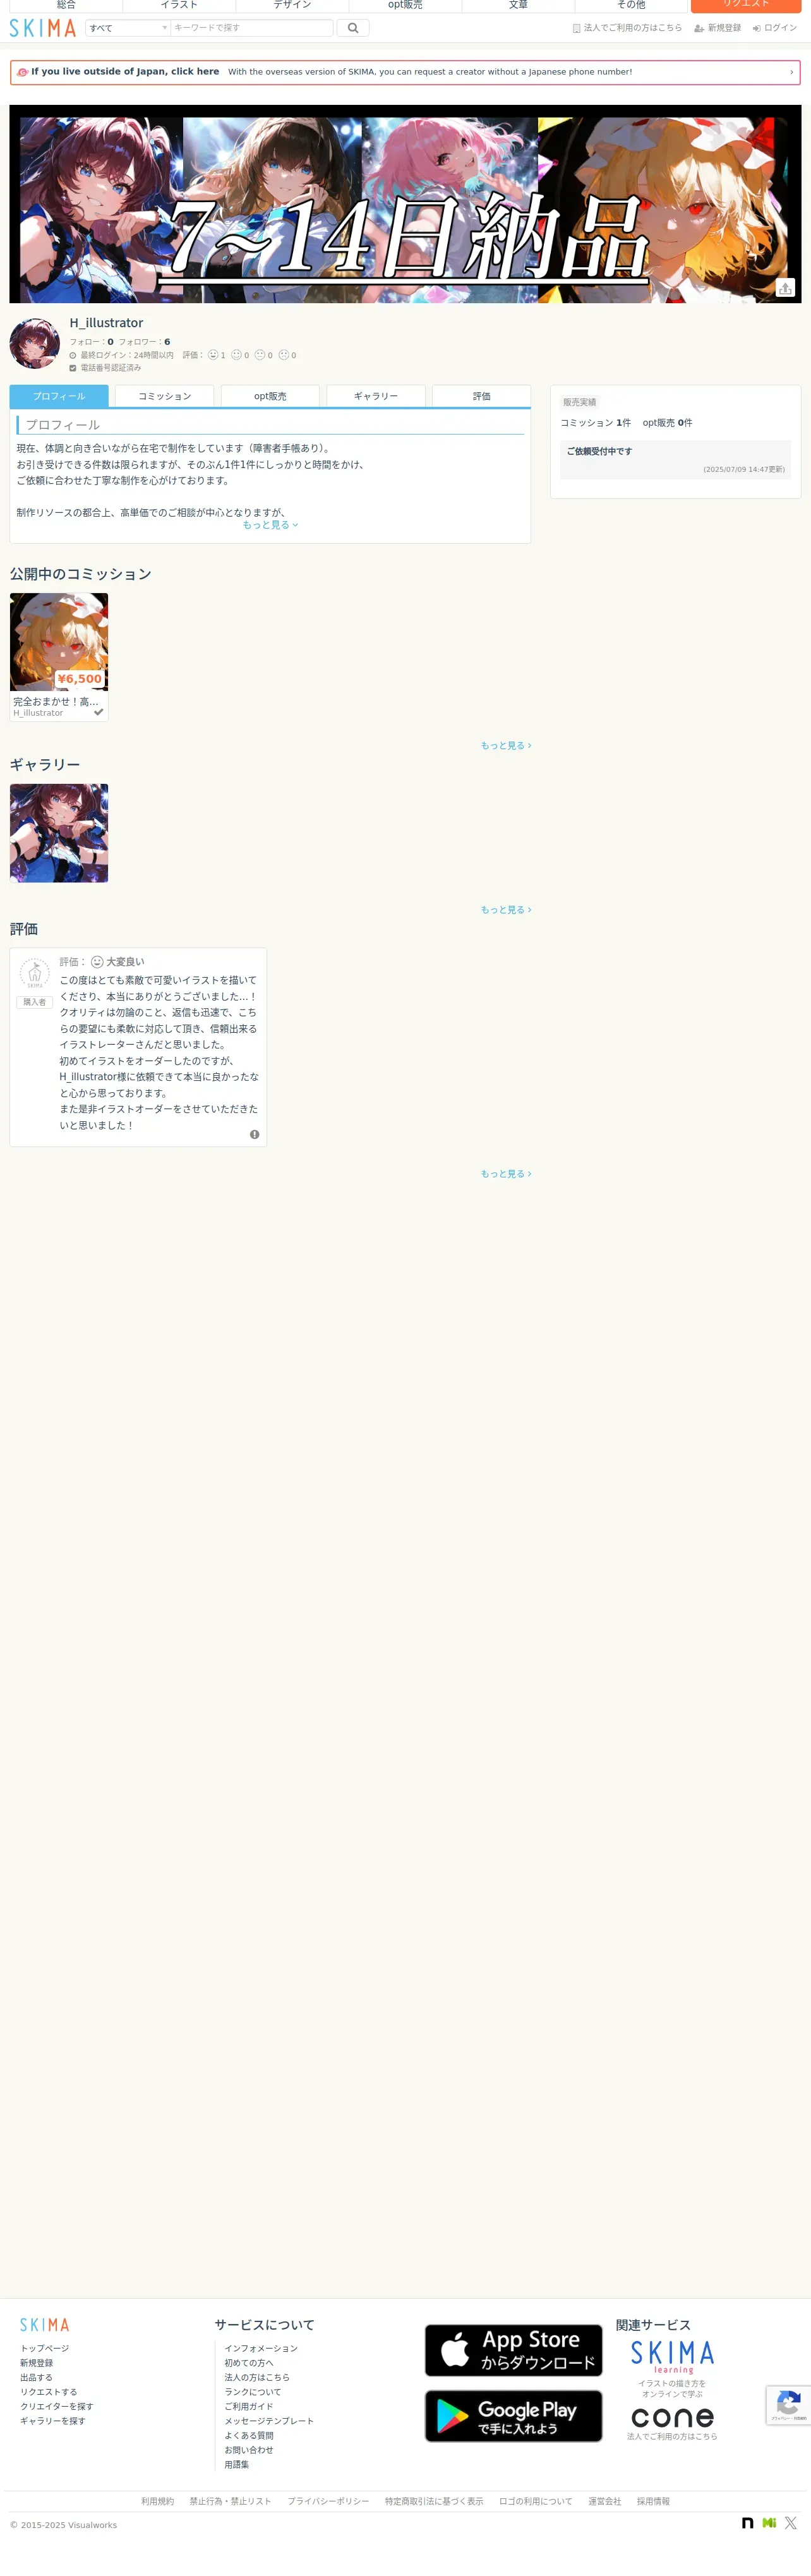This screenshot has width=811, height=2576.
Task: Open footer link ギャラリーを探す
Action: [53, 2421]
